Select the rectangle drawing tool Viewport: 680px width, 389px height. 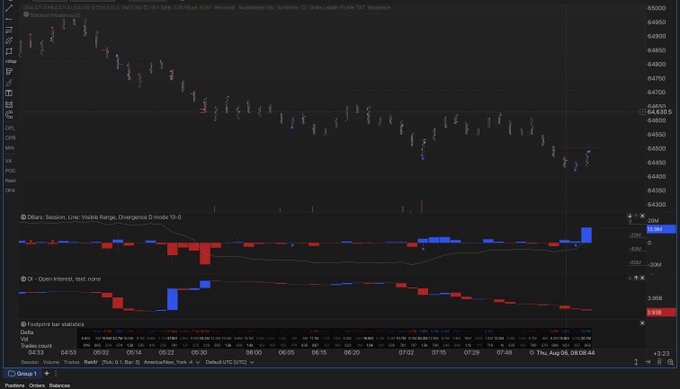click(x=9, y=51)
